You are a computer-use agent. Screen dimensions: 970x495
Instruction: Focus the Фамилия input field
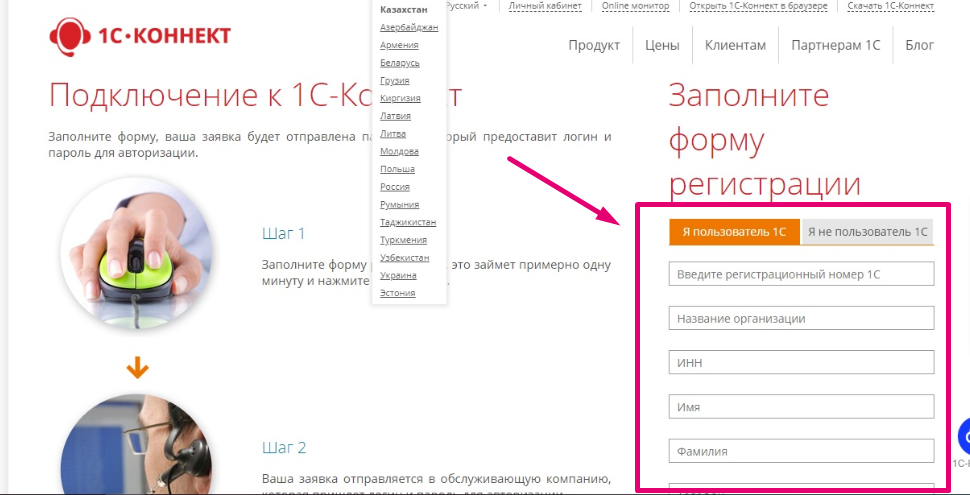(x=801, y=451)
